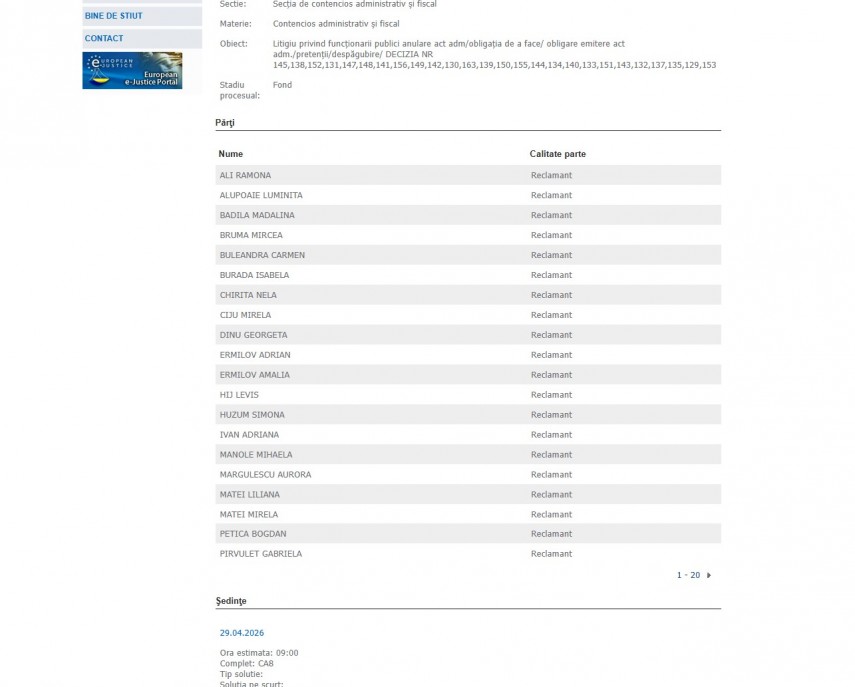Open the hearing dated 29.04.2026
The image size is (855, 687).
(242, 633)
